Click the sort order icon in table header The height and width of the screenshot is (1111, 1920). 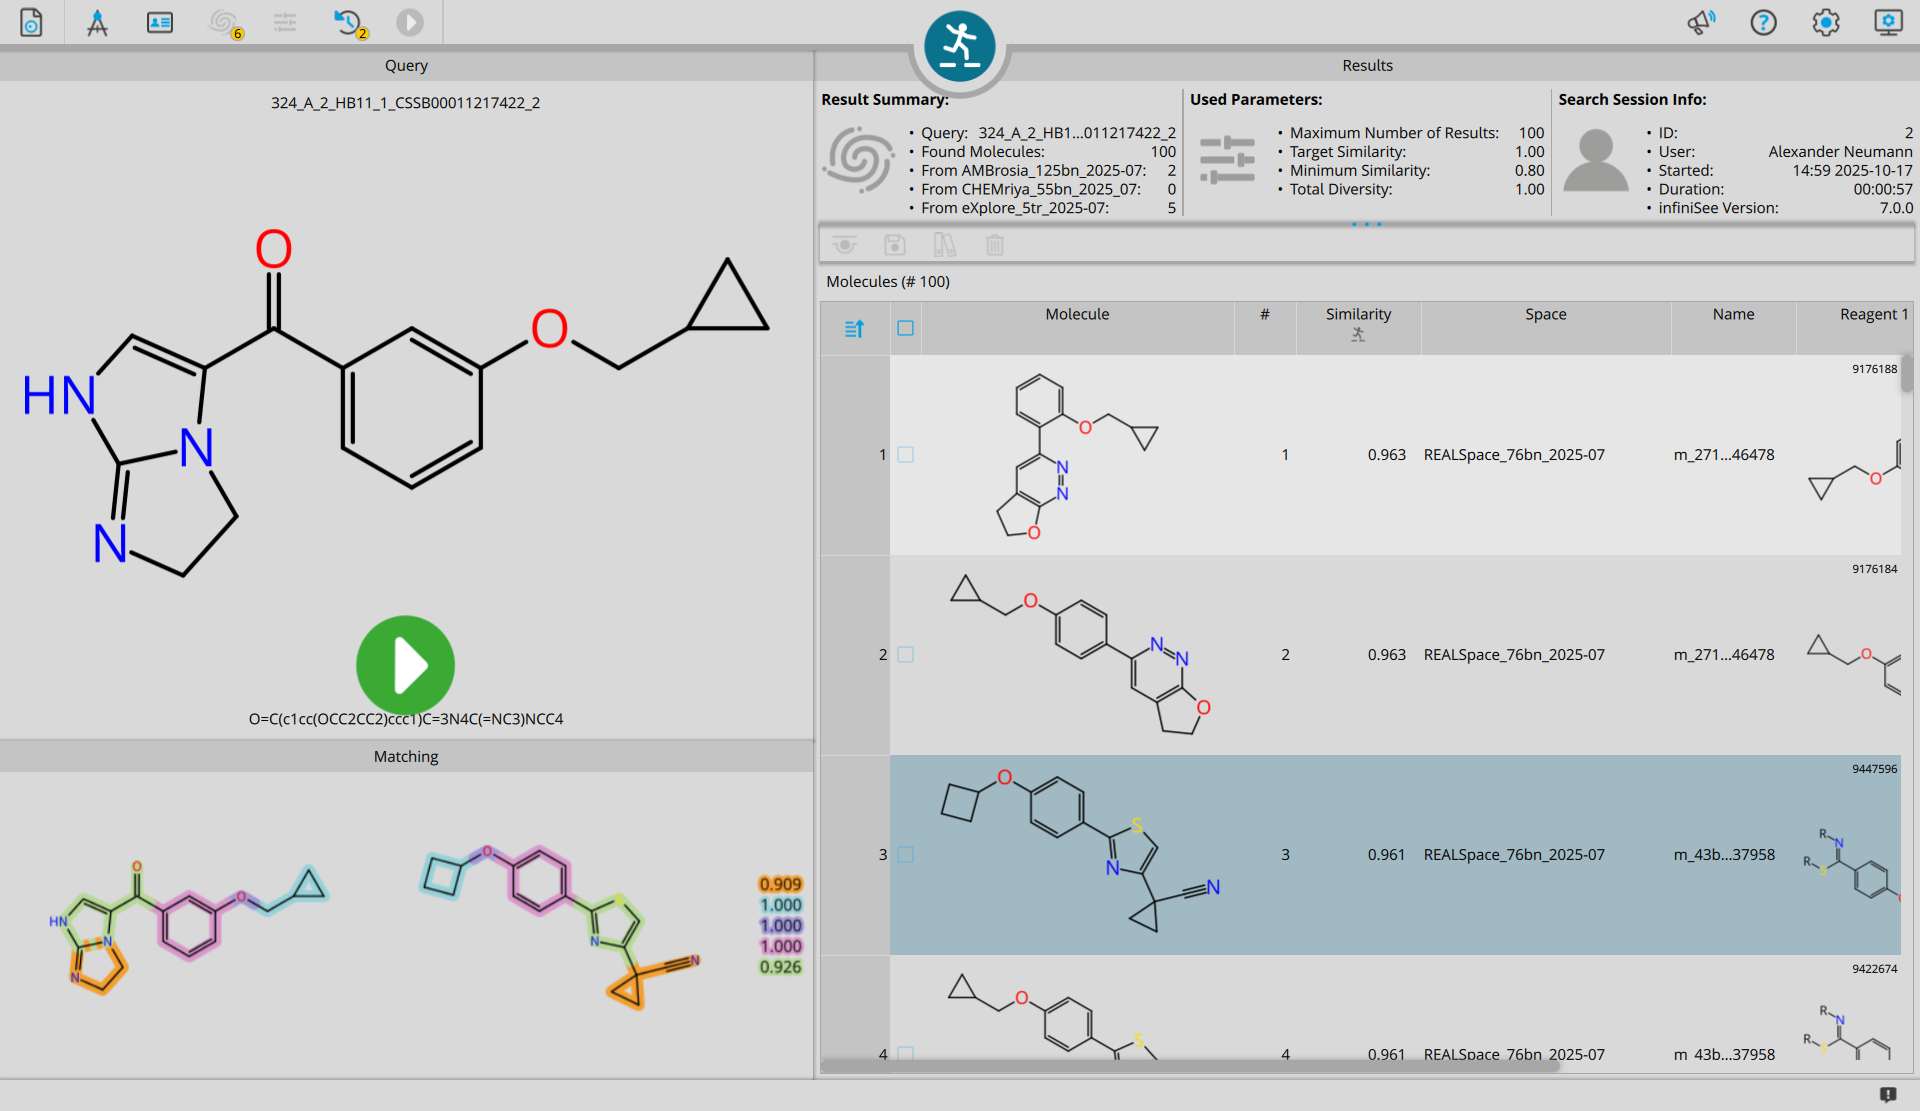pyautogui.click(x=854, y=328)
